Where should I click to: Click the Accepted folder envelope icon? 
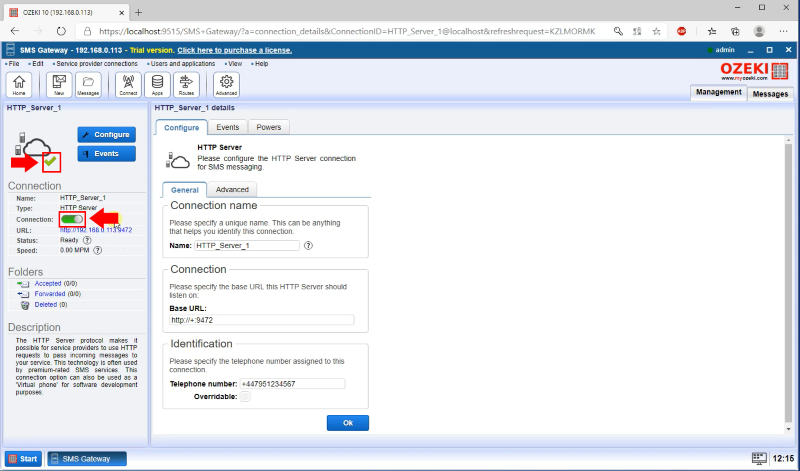pos(23,284)
